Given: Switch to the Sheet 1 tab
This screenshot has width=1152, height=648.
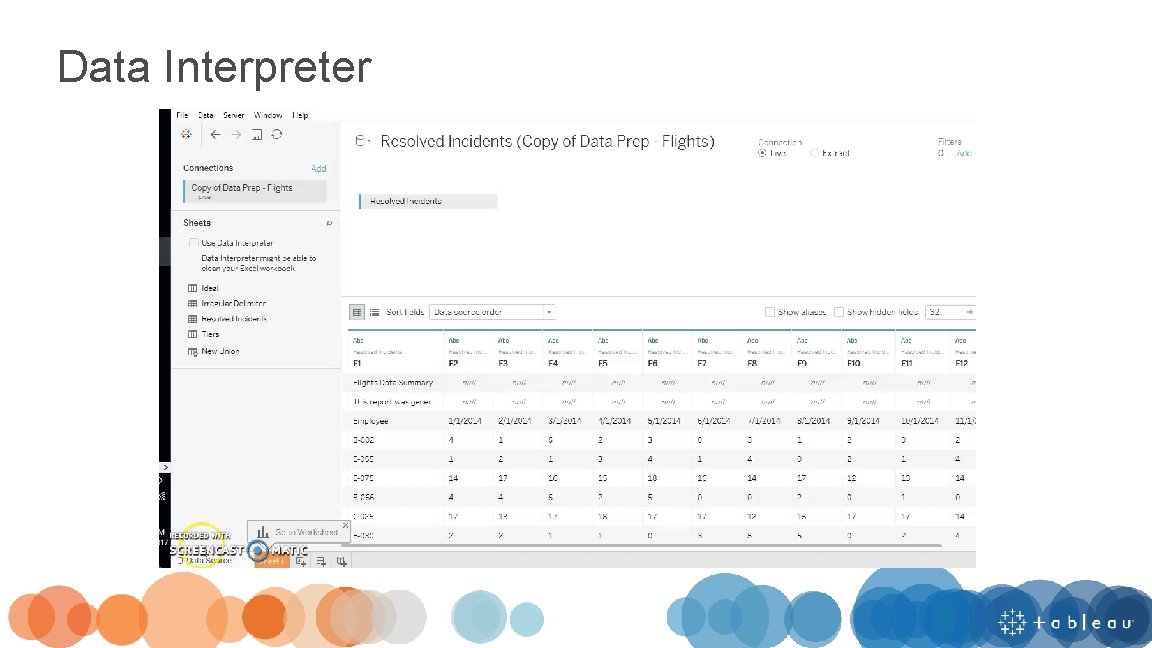Looking at the screenshot, I should [272, 561].
